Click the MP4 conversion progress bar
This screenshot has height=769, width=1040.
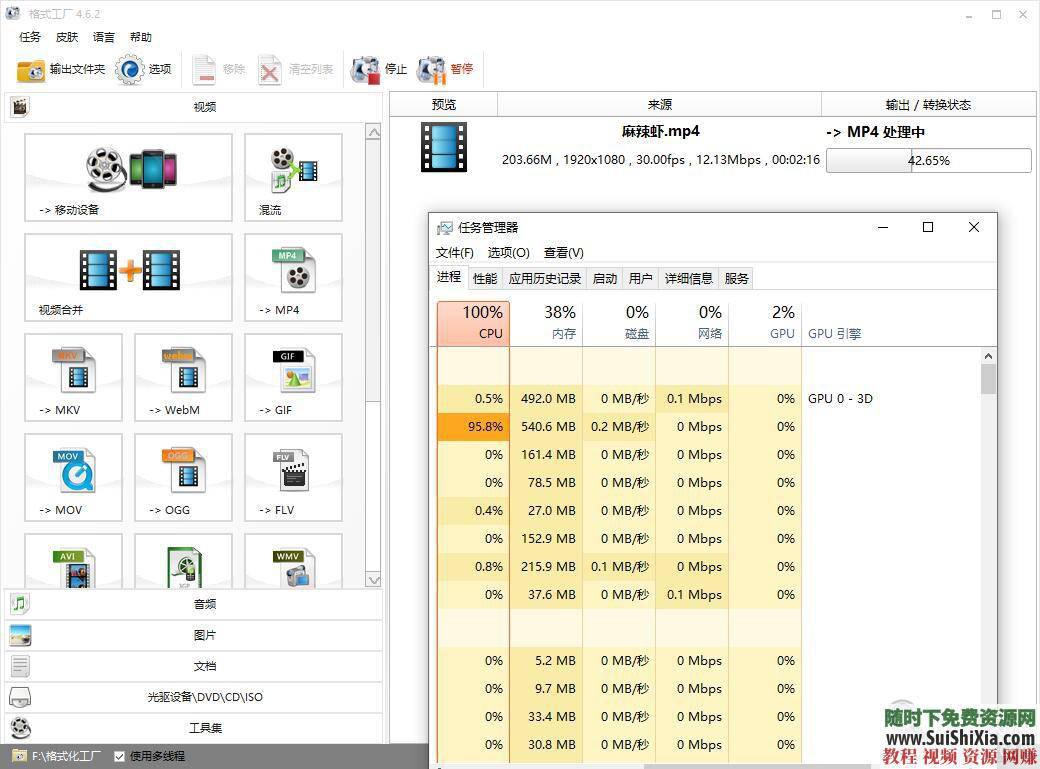click(928, 160)
